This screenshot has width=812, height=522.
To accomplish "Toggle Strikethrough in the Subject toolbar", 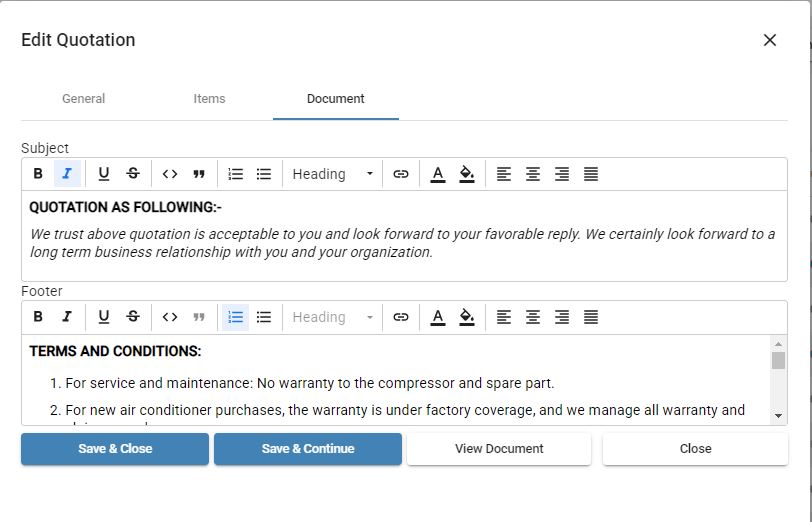I will click(133, 174).
